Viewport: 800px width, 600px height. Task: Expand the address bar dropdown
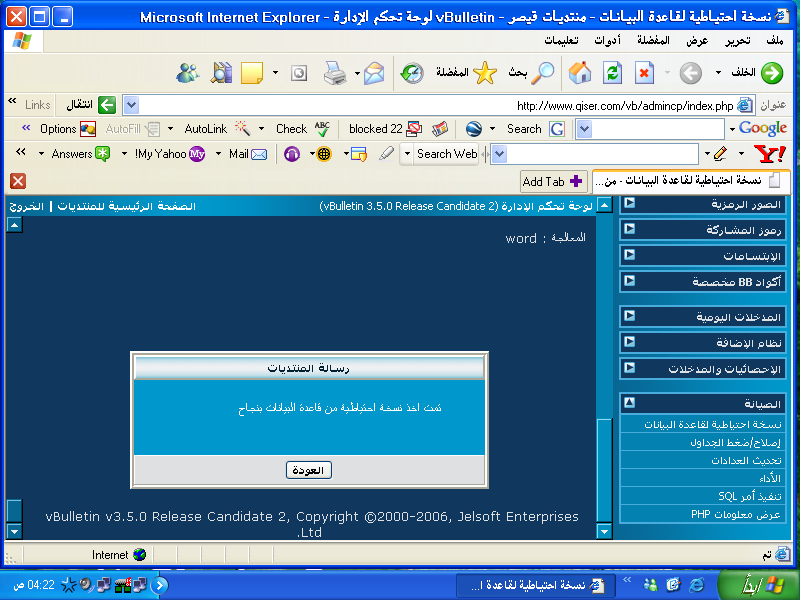tap(131, 105)
